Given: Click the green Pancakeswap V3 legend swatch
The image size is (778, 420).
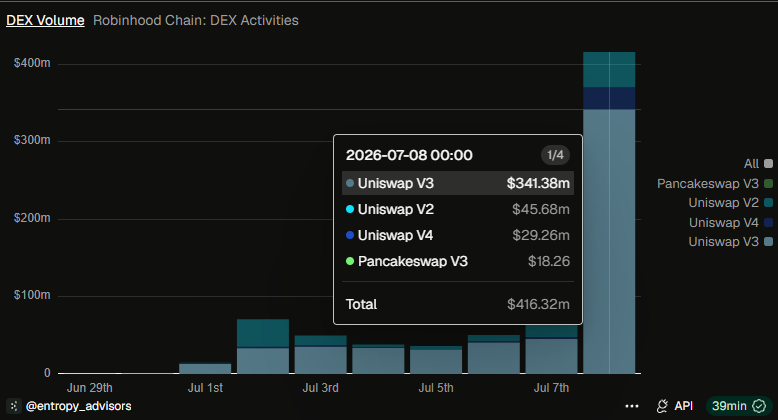Looking at the screenshot, I should coord(769,184).
